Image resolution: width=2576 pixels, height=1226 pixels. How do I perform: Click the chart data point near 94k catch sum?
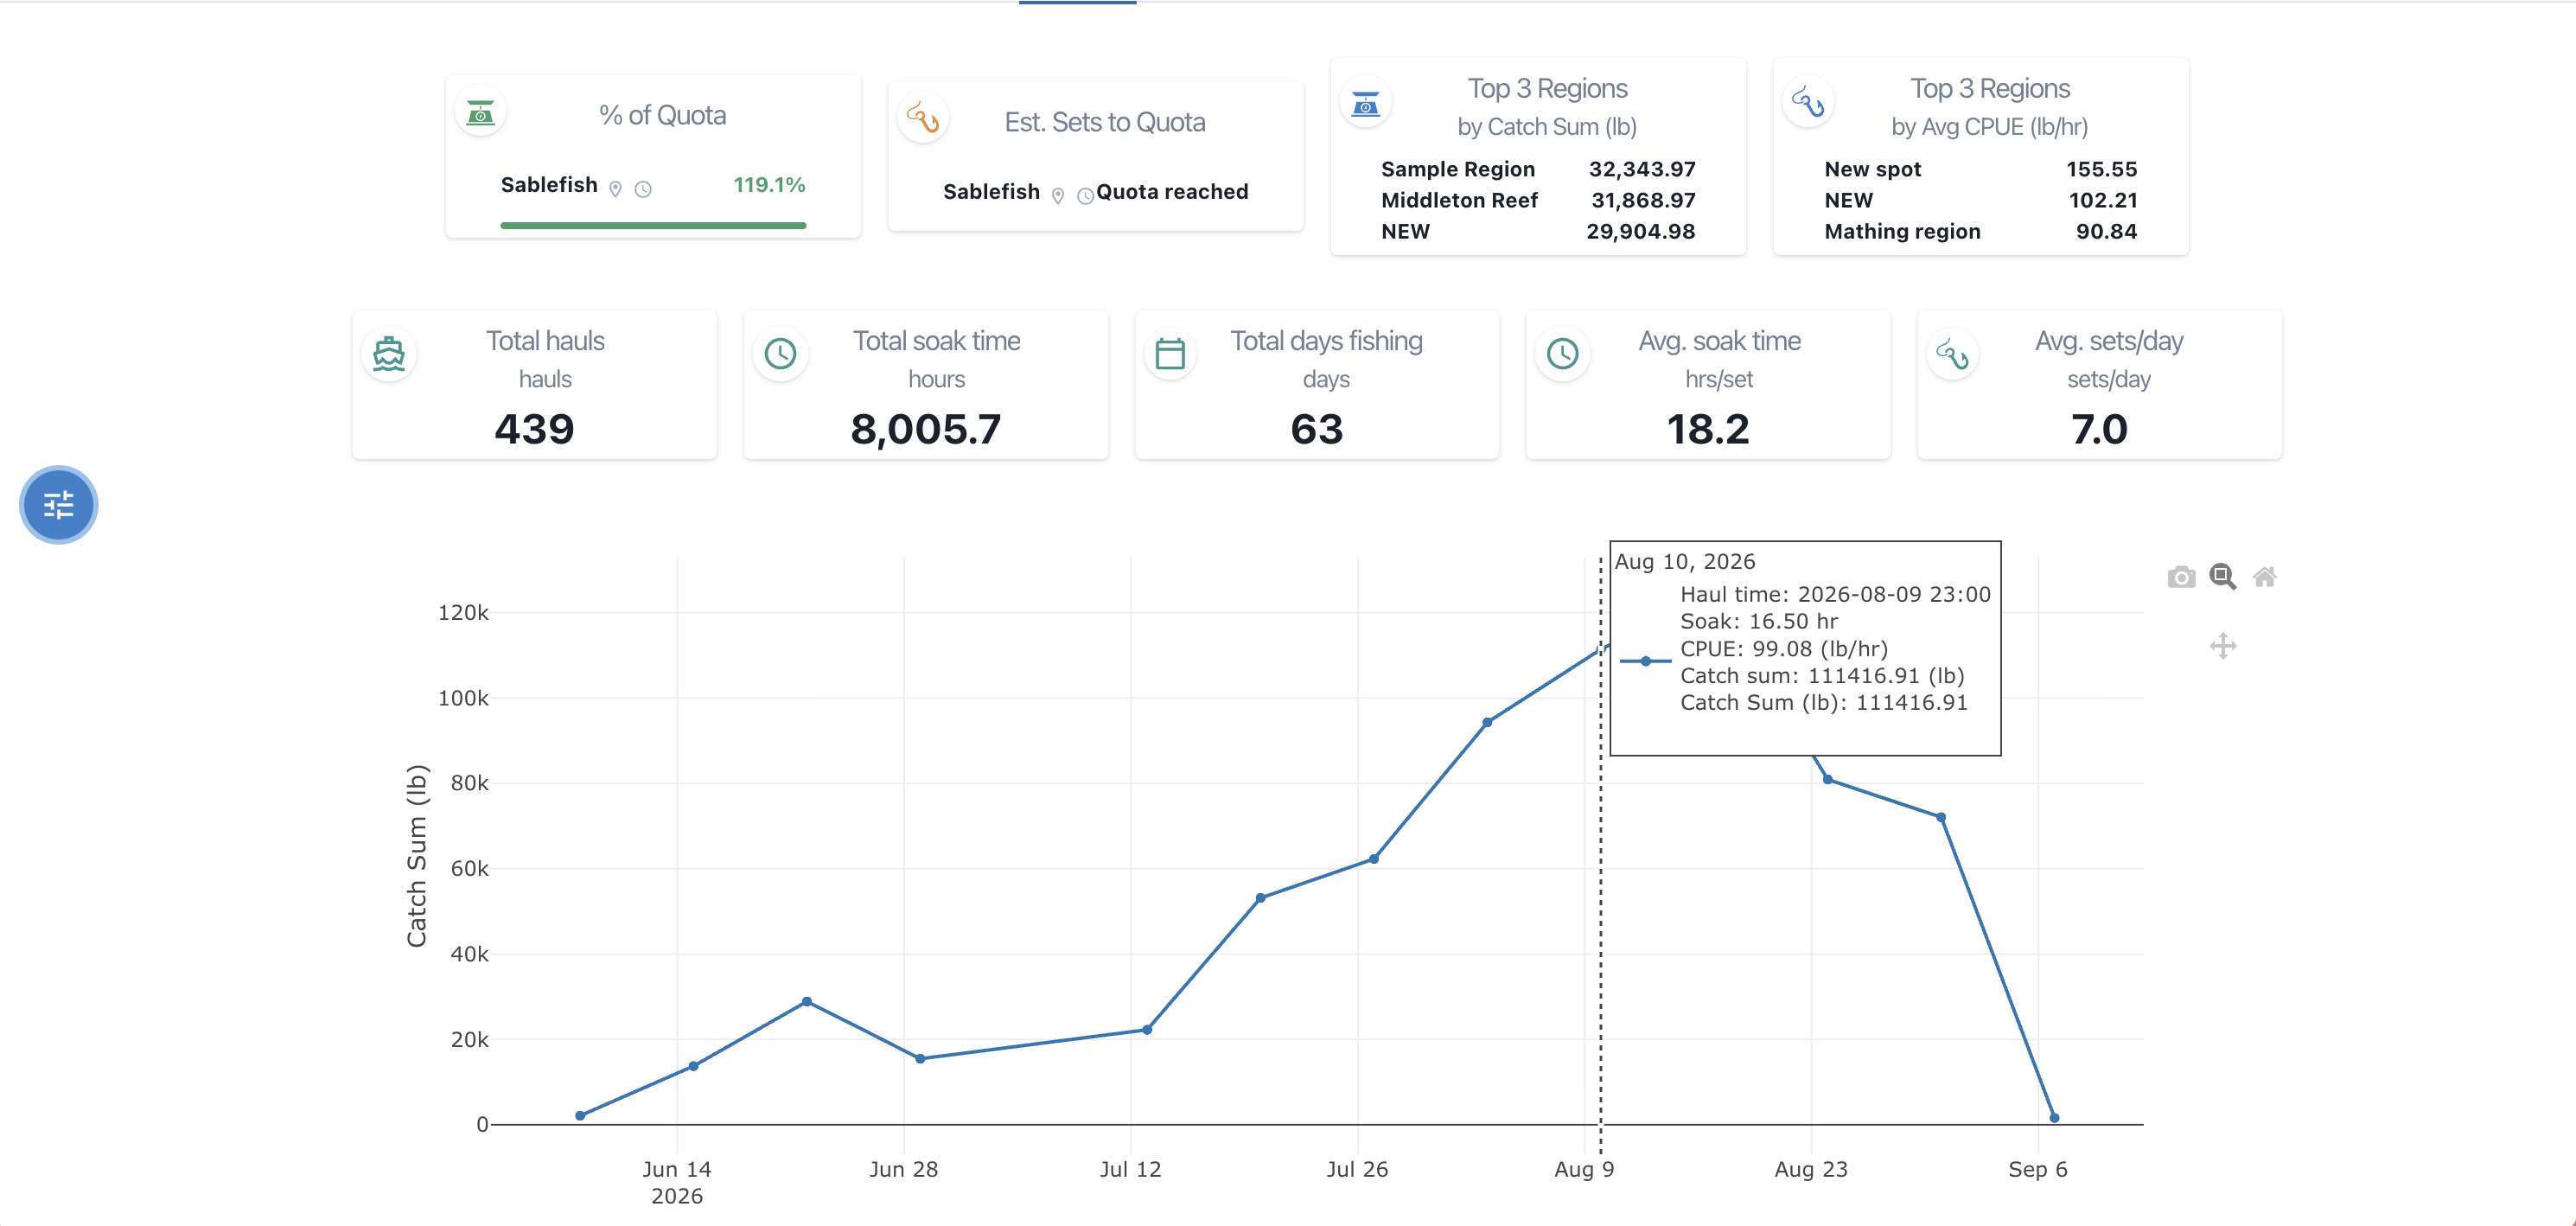[x=1488, y=722]
